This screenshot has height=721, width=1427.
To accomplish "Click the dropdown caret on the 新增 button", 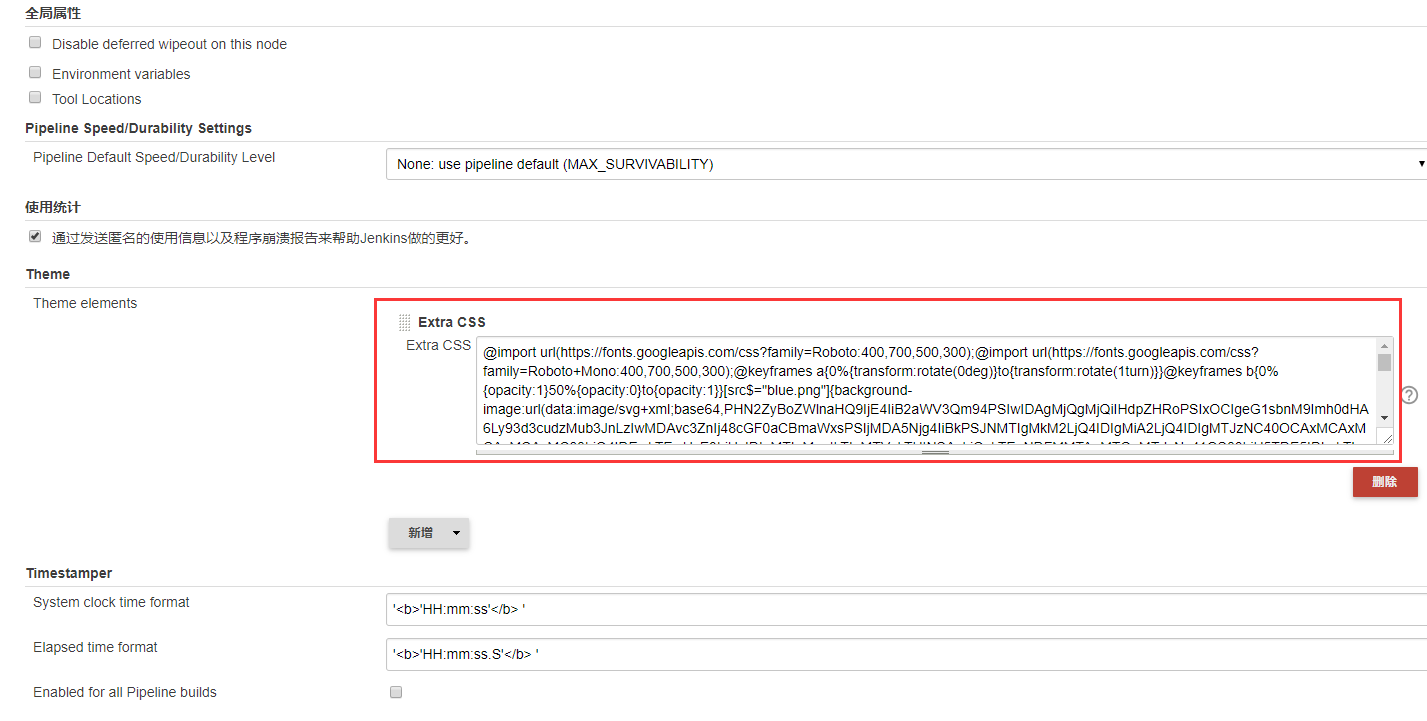I will point(458,533).
